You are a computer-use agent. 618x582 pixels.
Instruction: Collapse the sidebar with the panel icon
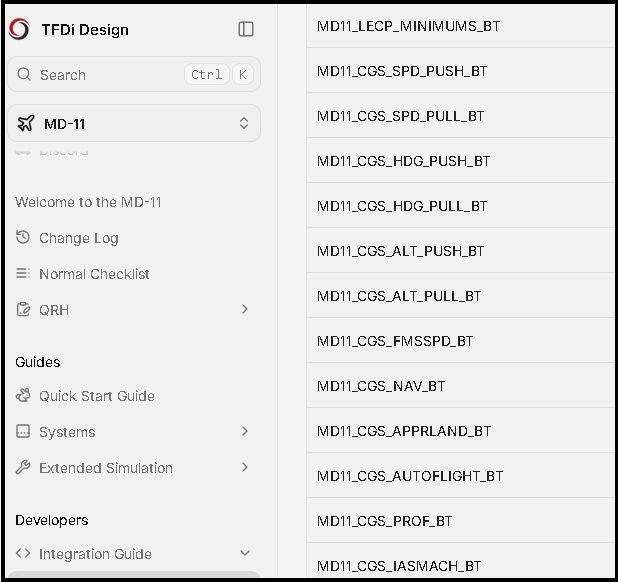(x=246, y=29)
